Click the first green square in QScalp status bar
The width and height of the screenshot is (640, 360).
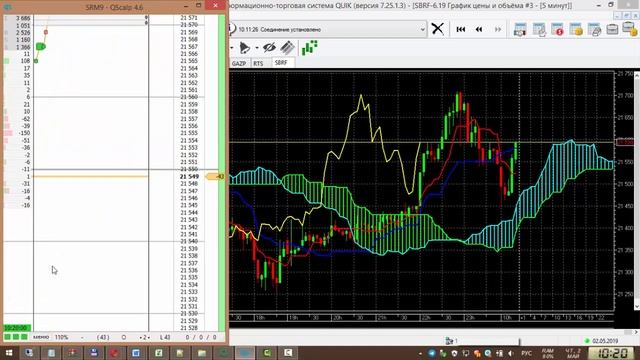pyautogui.click(x=7, y=337)
